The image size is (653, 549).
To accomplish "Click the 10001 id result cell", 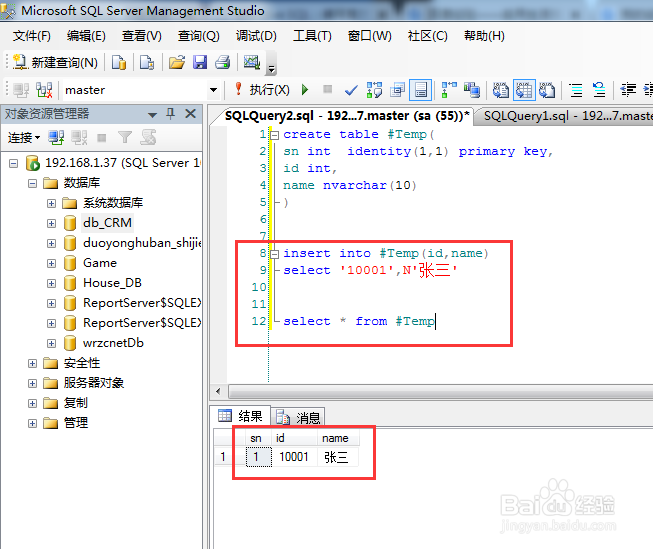I will (x=294, y=457).
